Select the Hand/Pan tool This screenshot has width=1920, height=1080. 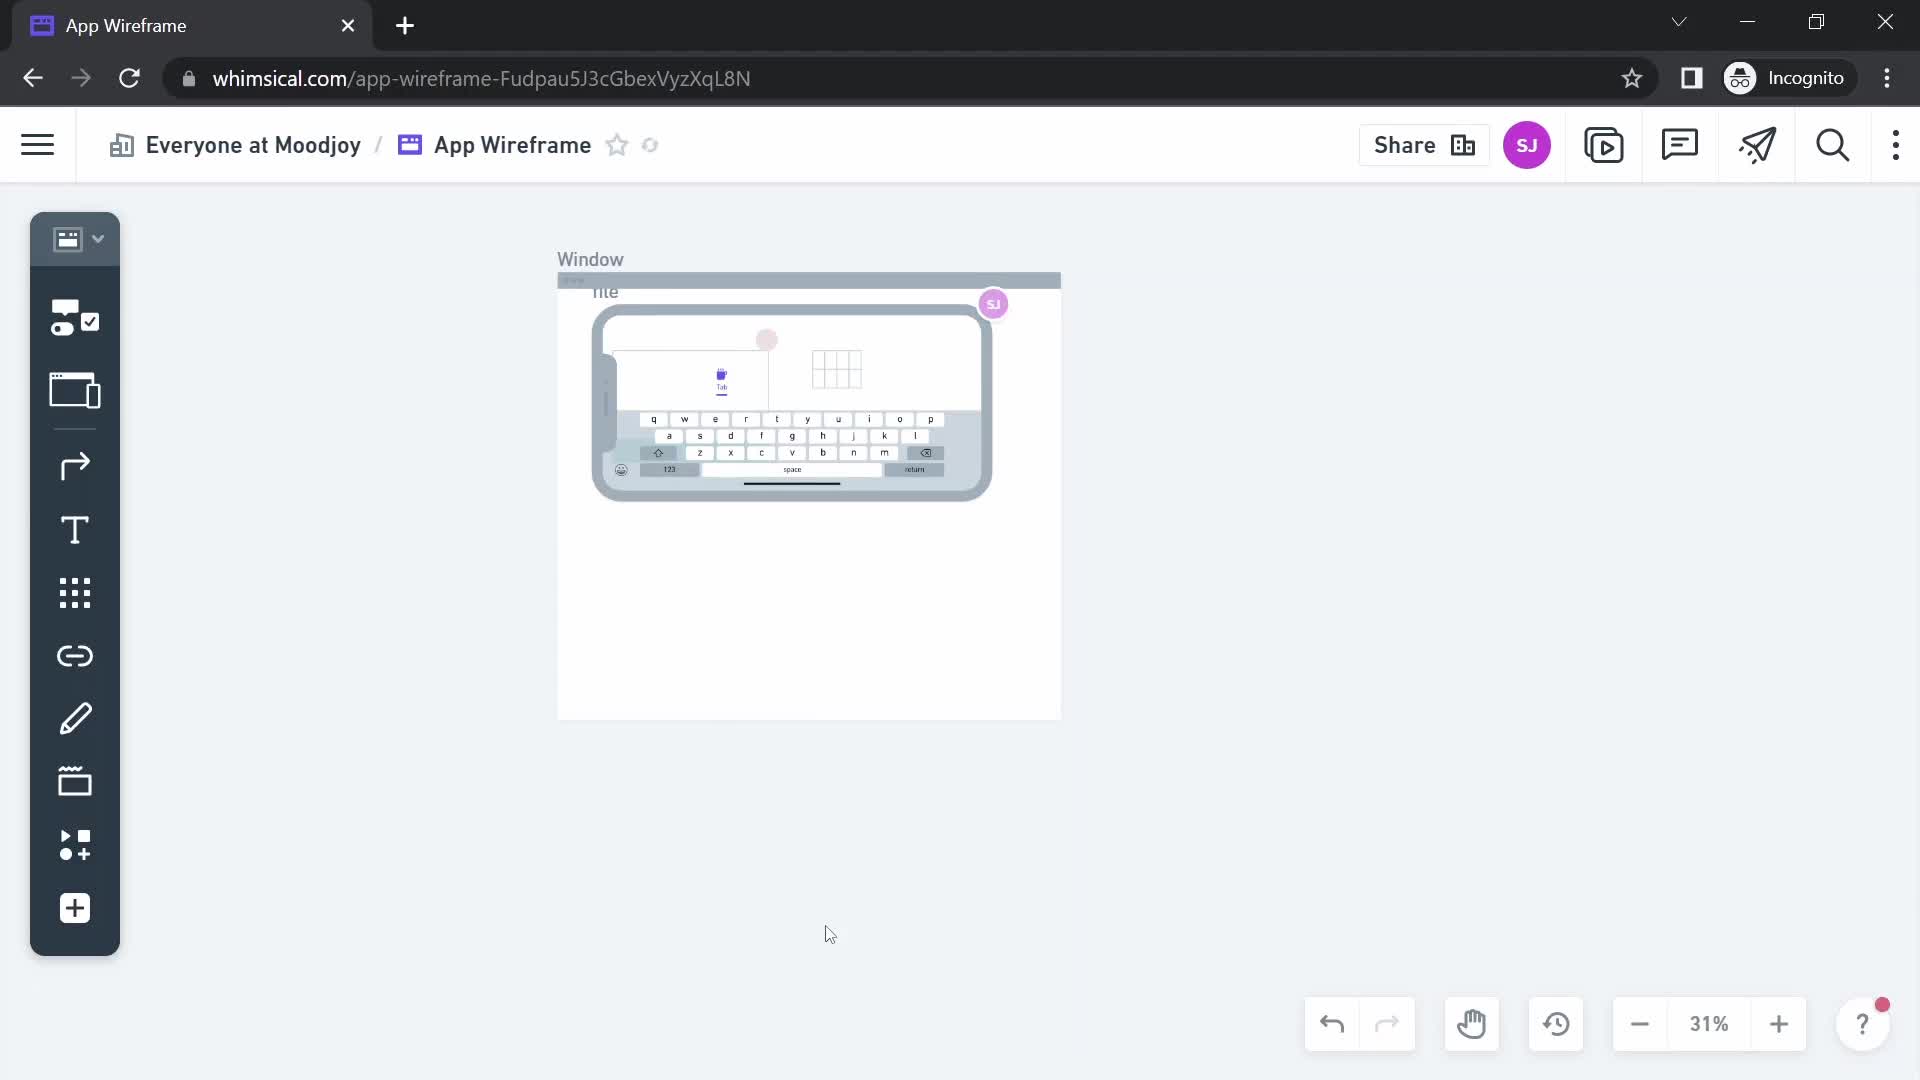[x=1472, y=1023]
